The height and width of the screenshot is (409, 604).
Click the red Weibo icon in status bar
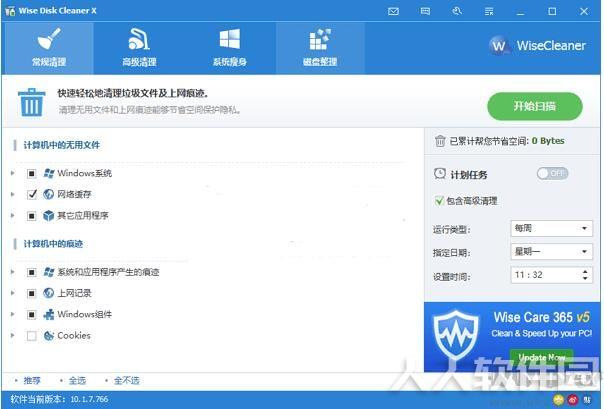572,400
